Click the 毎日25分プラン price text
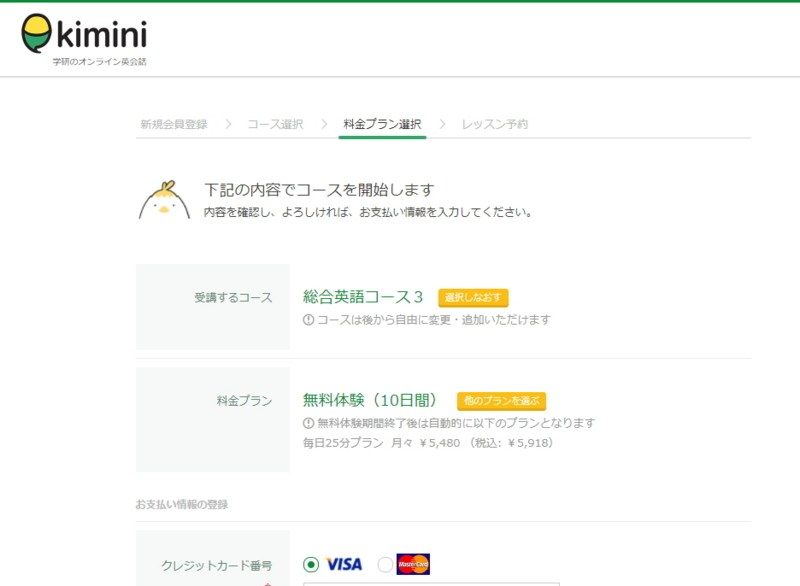Viewport: 800px width, 586px height. click(x=428, y=443)
